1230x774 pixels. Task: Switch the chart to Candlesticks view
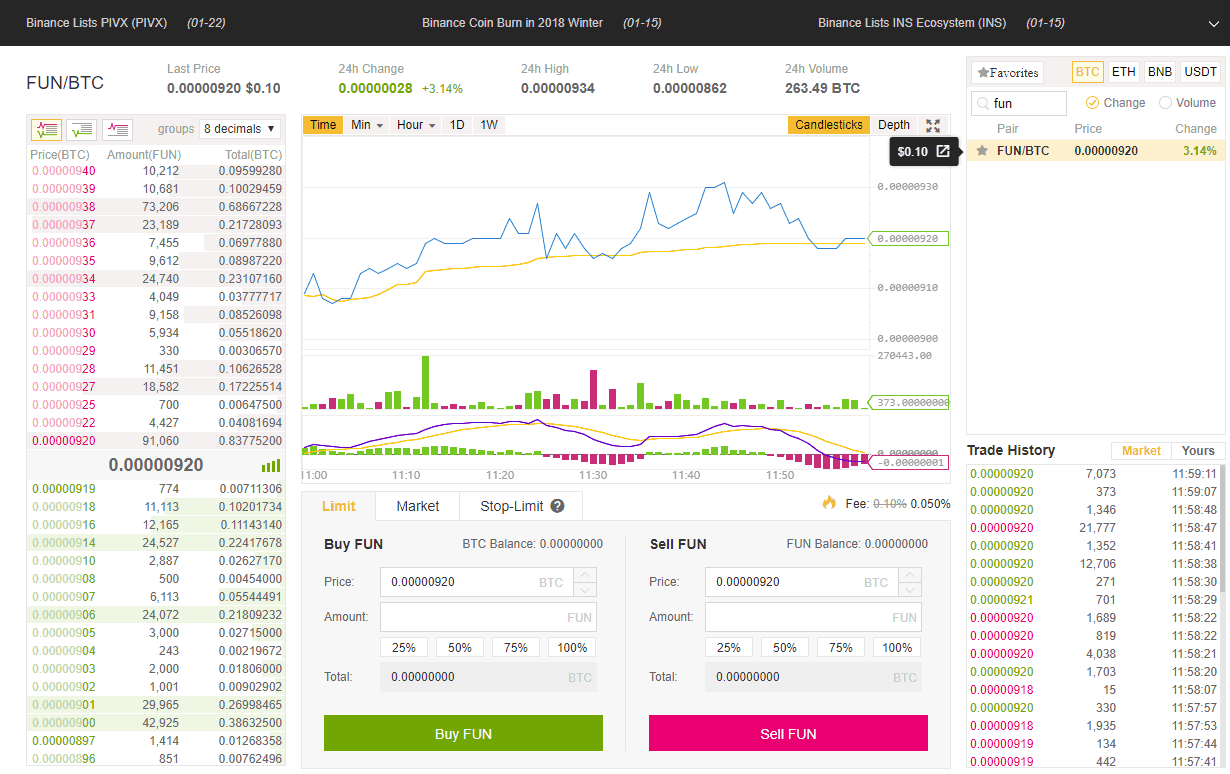coord(829,125)
